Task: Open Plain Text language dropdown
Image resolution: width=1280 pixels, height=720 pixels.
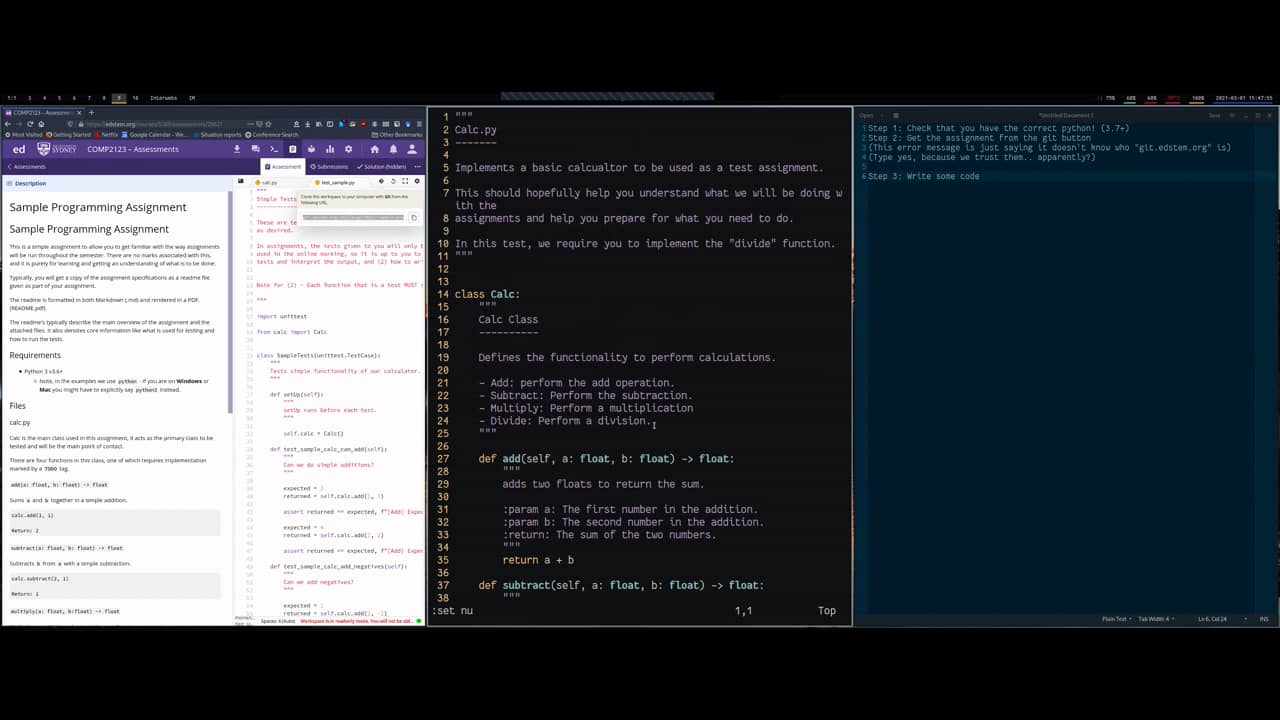Action: coord(1118,619)
